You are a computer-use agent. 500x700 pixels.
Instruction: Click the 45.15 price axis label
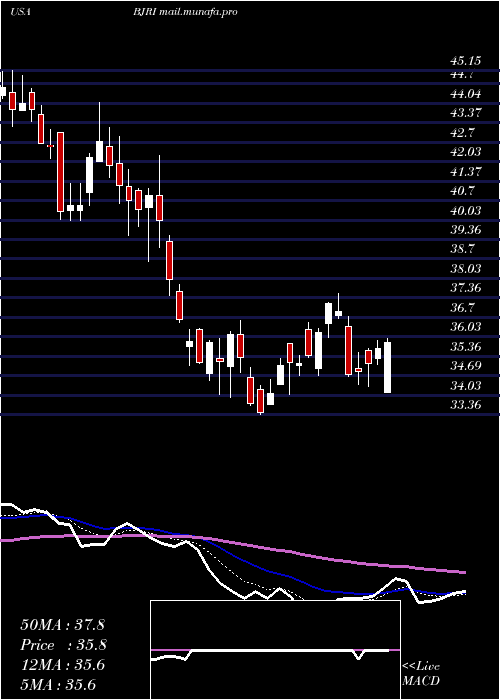[x=464, y=60]
